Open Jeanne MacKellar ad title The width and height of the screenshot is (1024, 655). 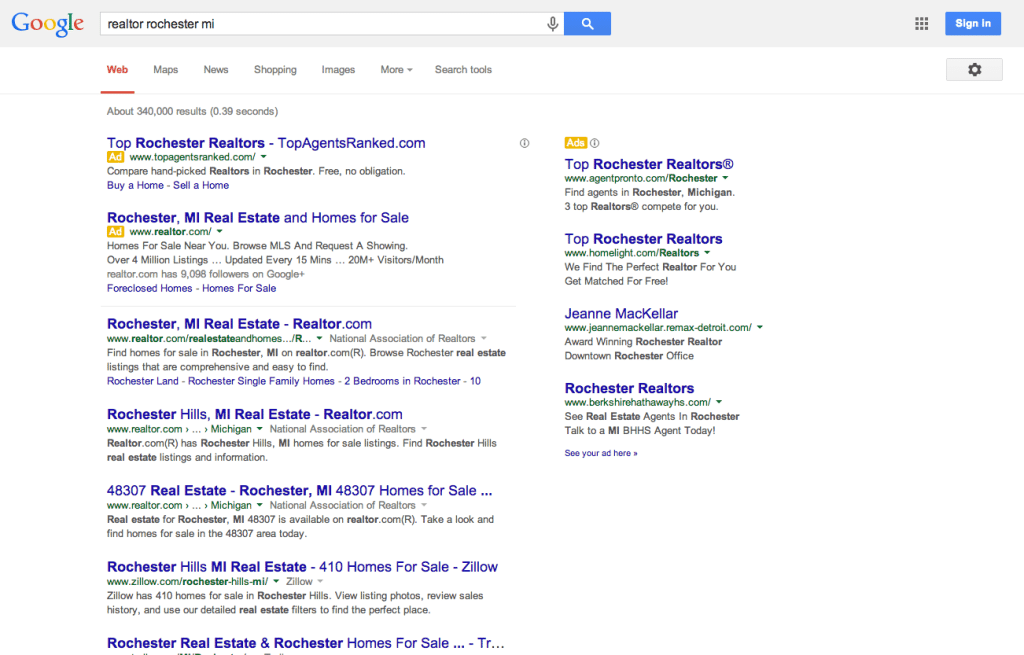tap(621, 314)
